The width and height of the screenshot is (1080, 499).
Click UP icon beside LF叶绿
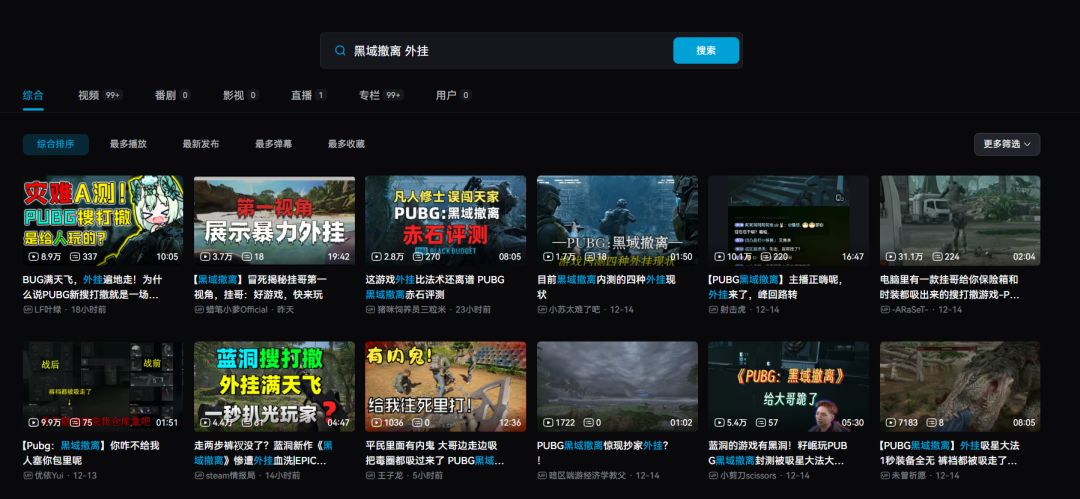28,310
